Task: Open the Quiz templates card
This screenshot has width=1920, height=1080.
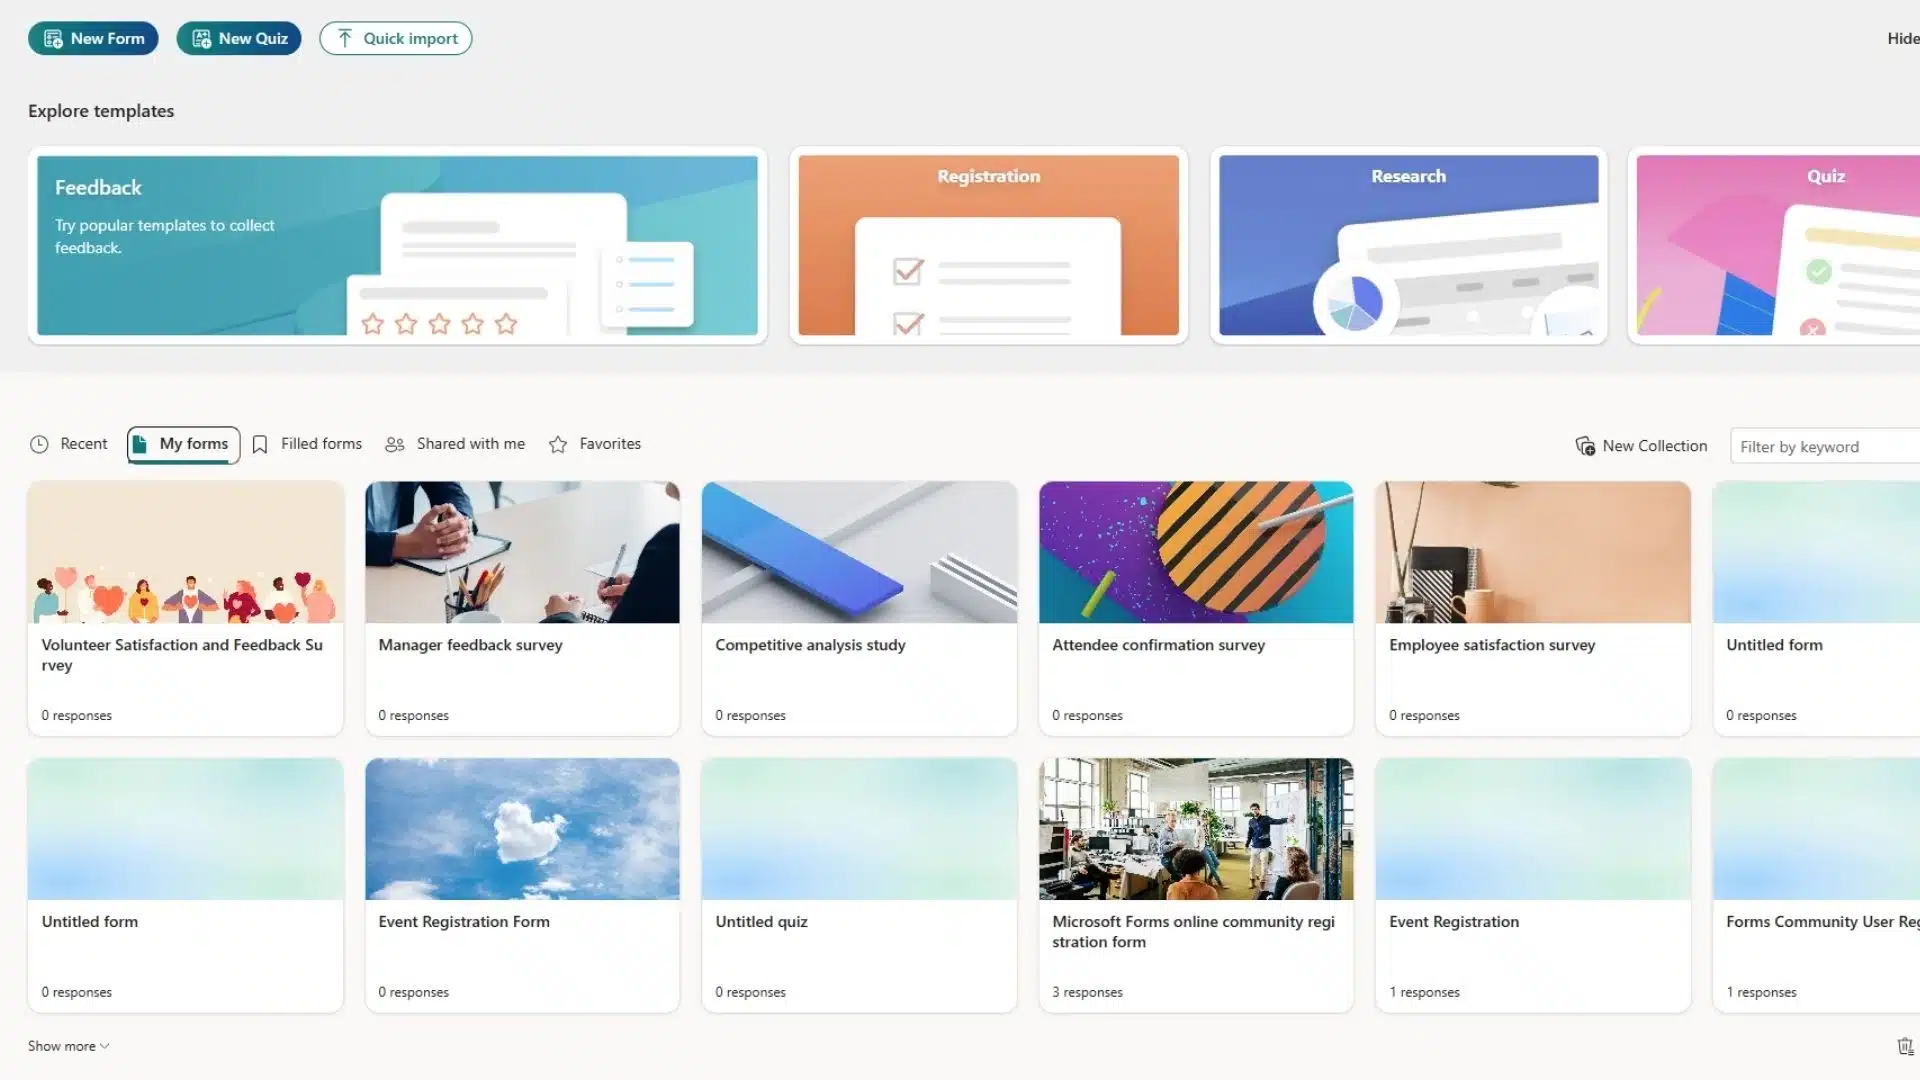Action: click(x=1775, y=245)
